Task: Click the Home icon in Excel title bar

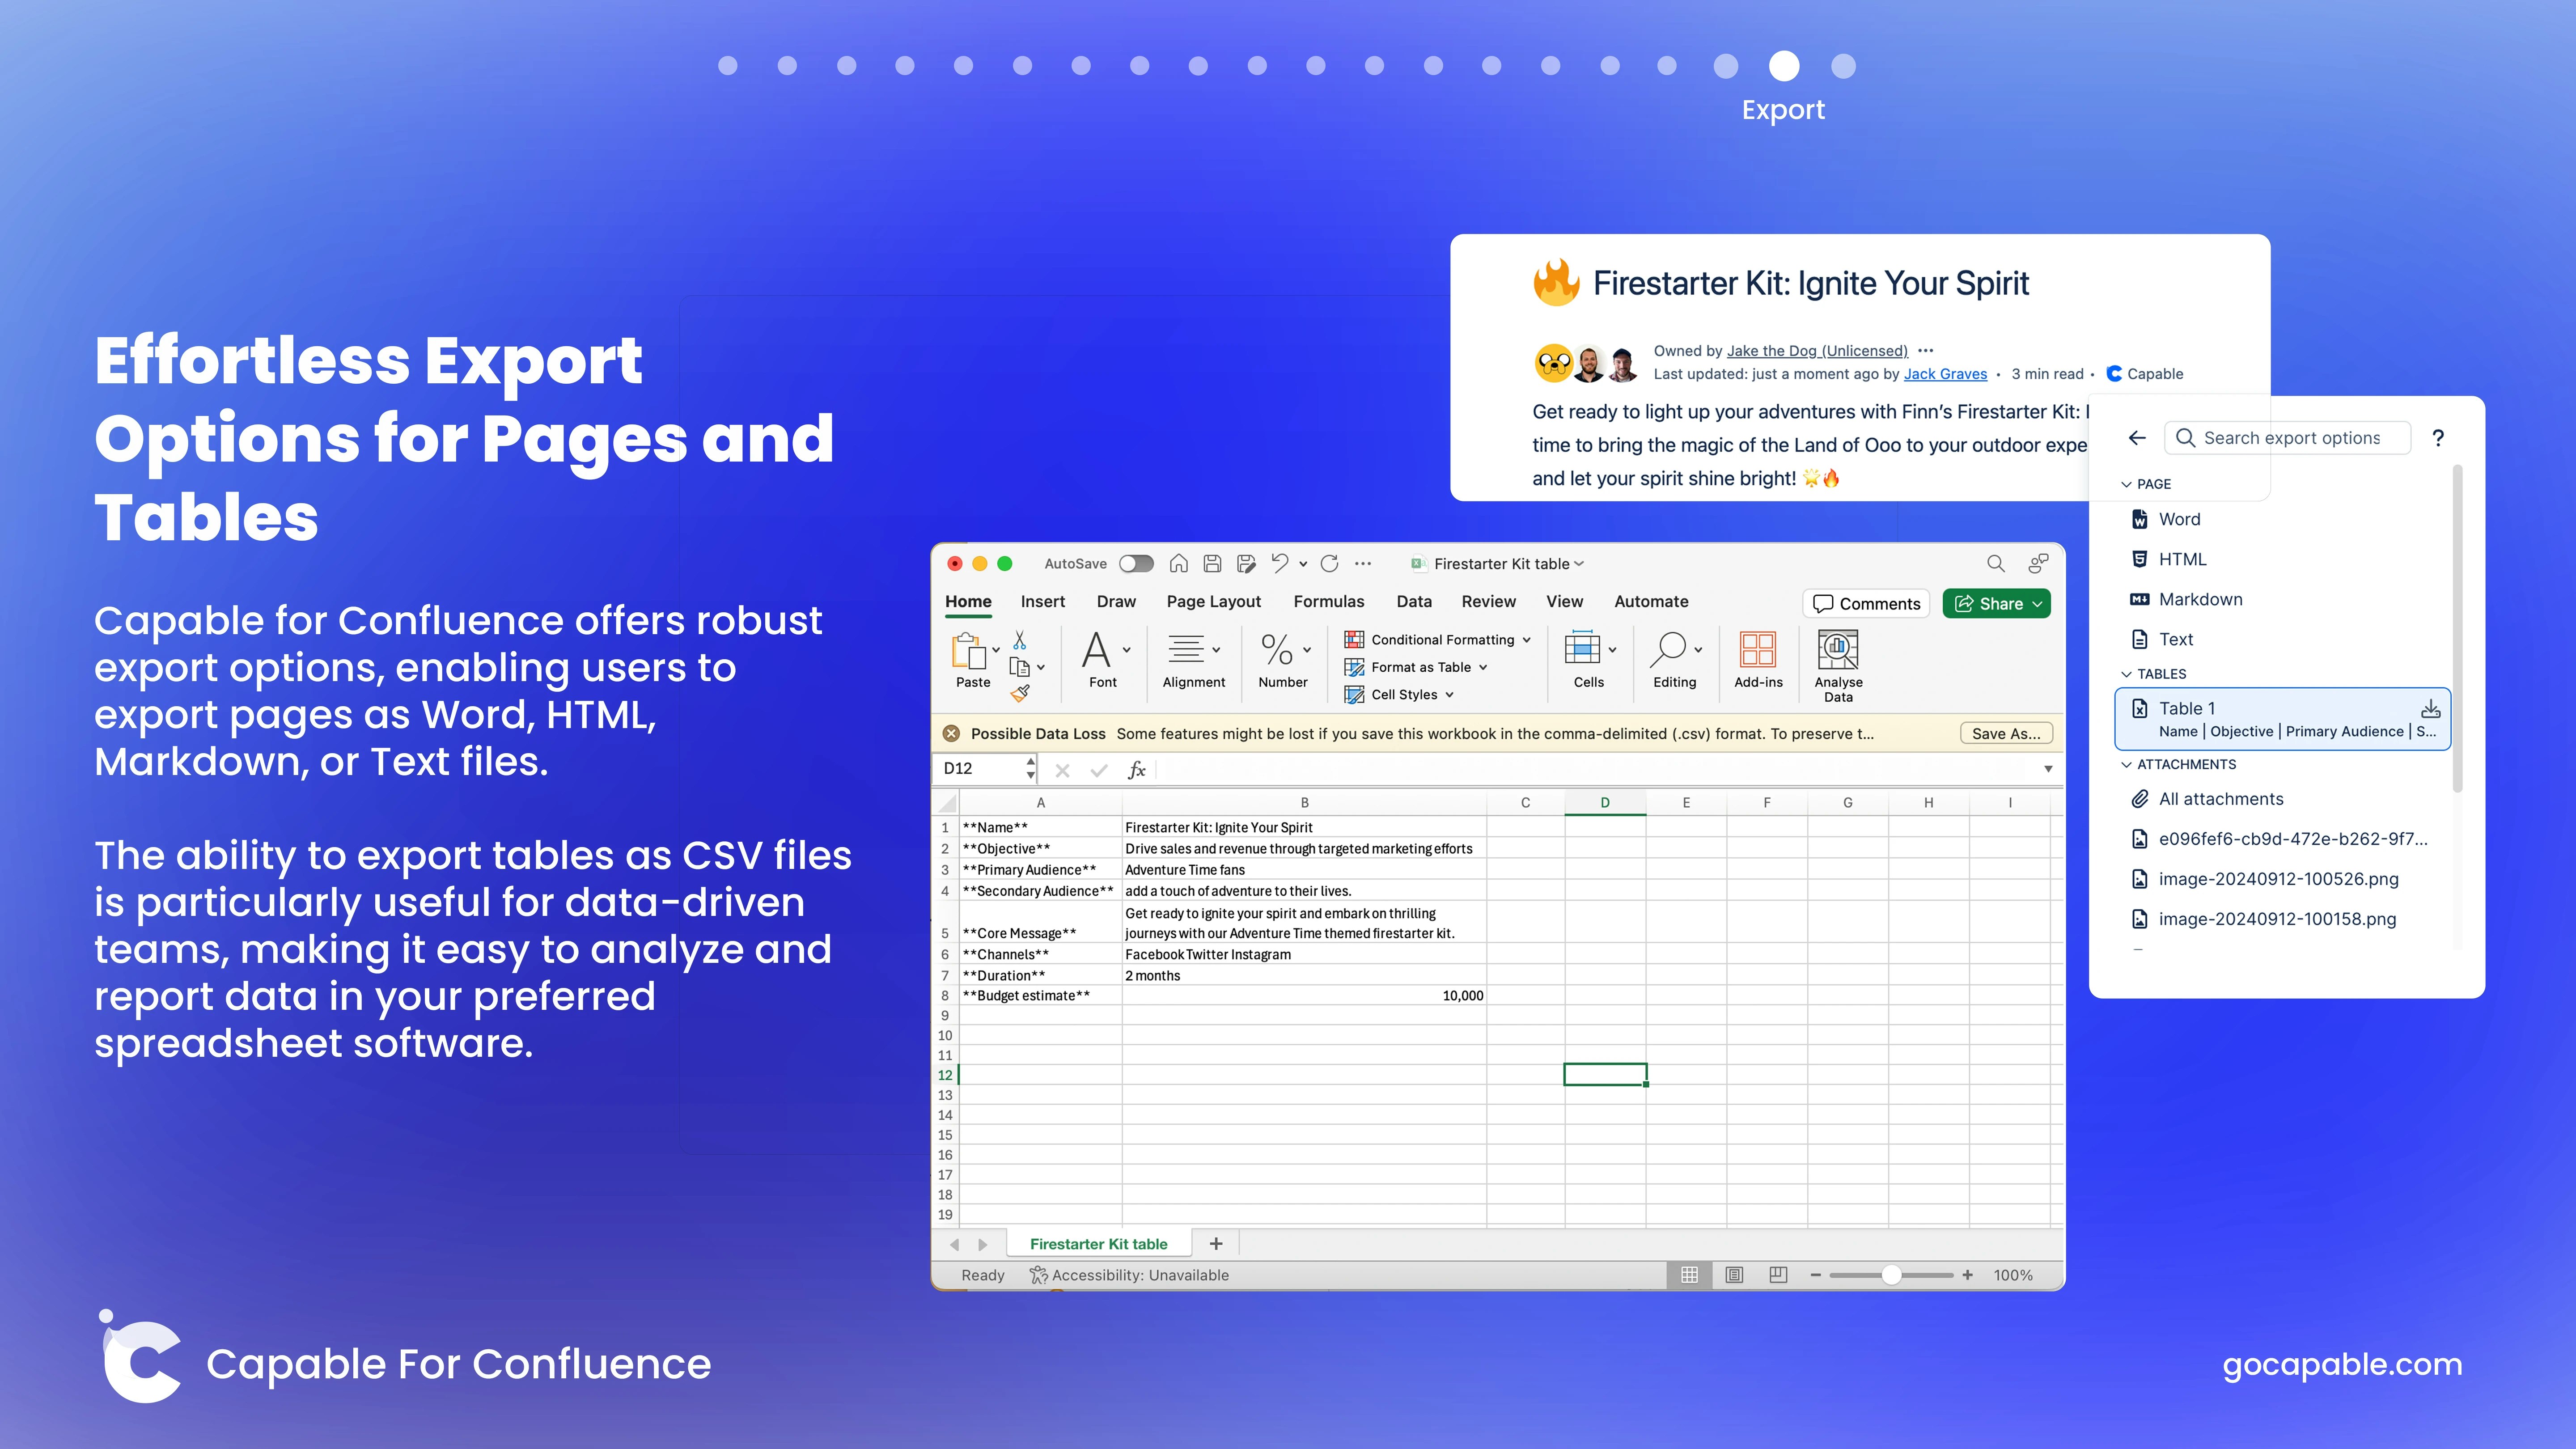Action: tap(1179, 564)
